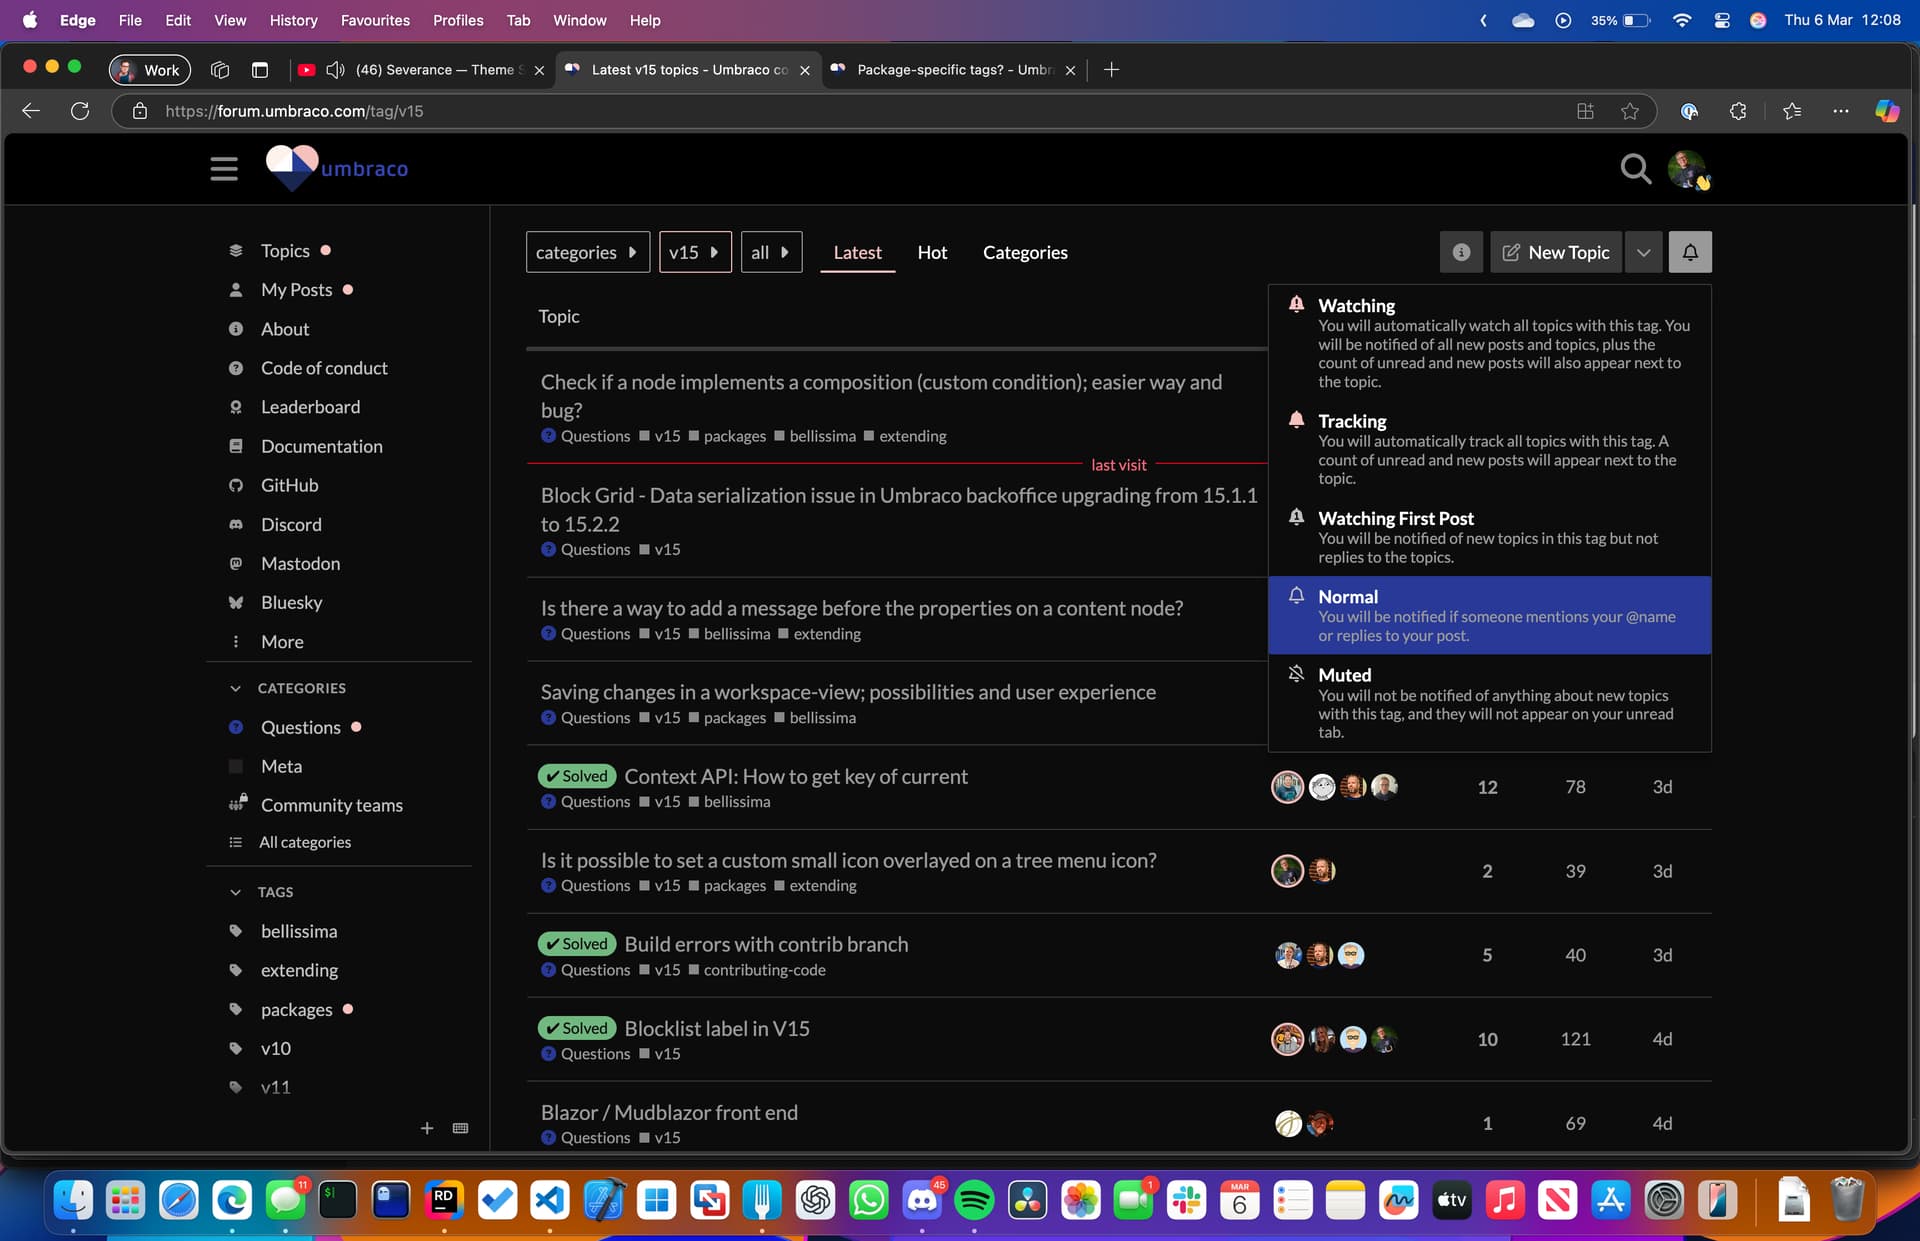The width and height of the screenshot is (1920, 1241).
Task: Open split screen icon in address bar
Action: point(1585,111)
